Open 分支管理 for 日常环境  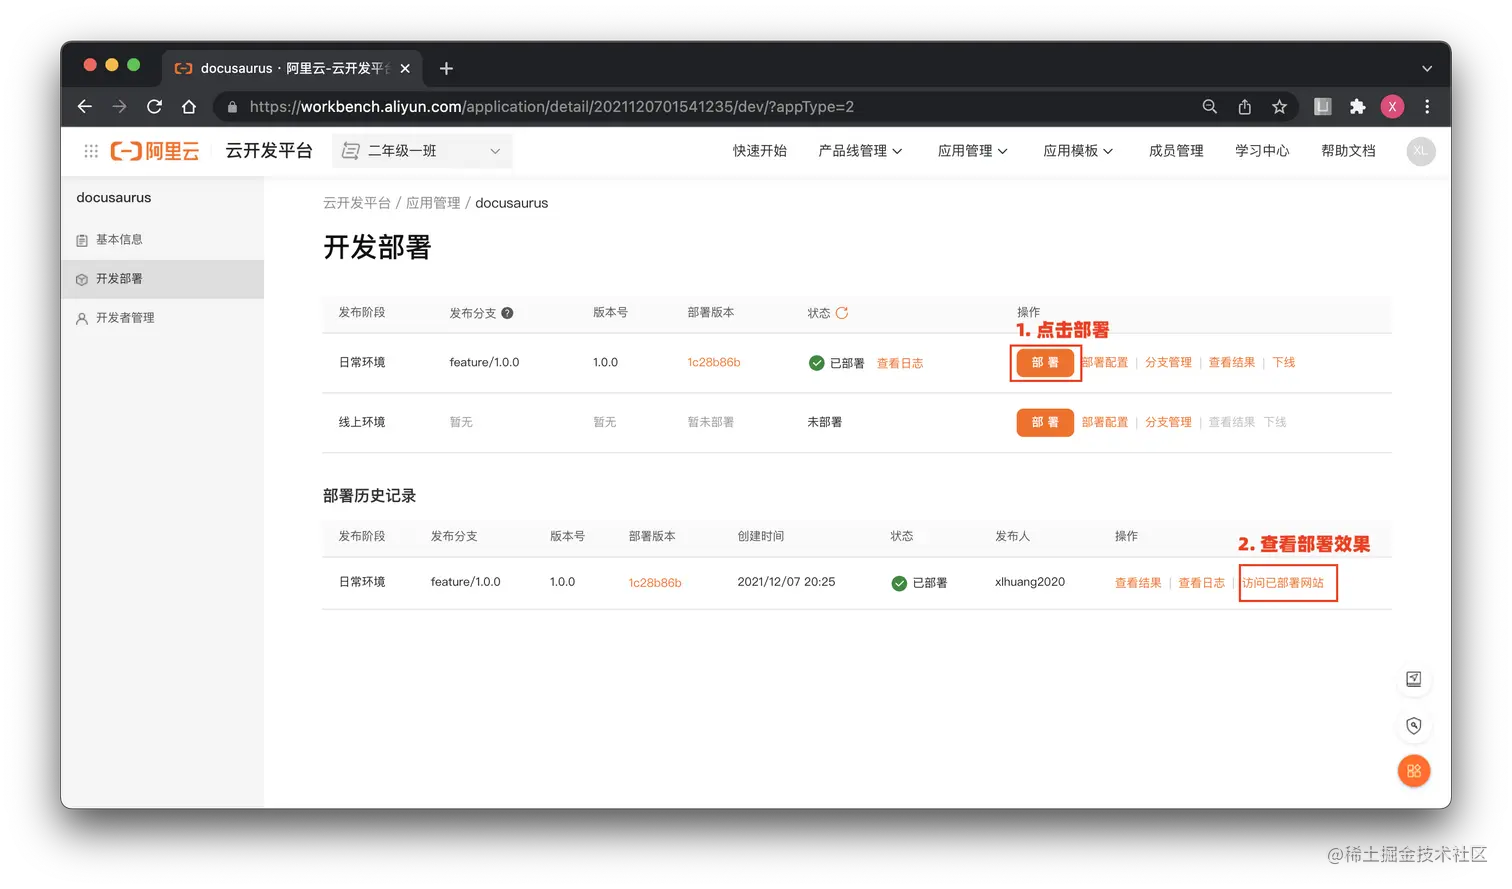pyautogui.click(x=1168, y=362)
